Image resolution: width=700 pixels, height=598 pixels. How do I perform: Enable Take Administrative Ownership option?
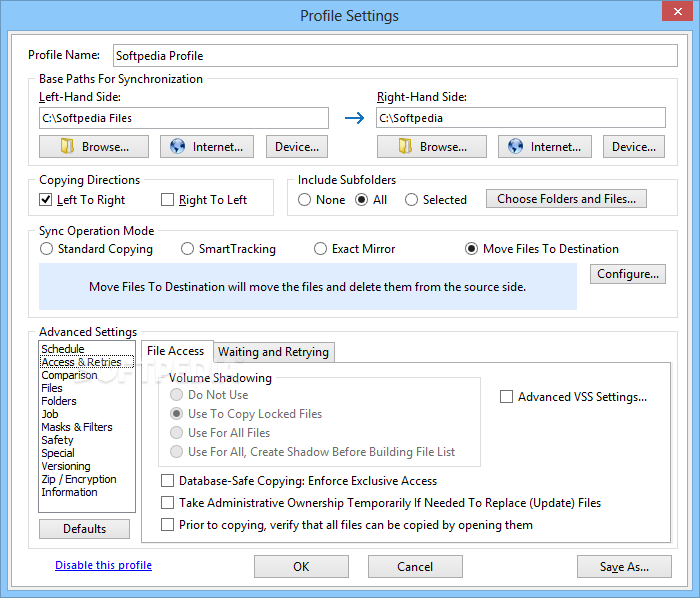[167, 502]
